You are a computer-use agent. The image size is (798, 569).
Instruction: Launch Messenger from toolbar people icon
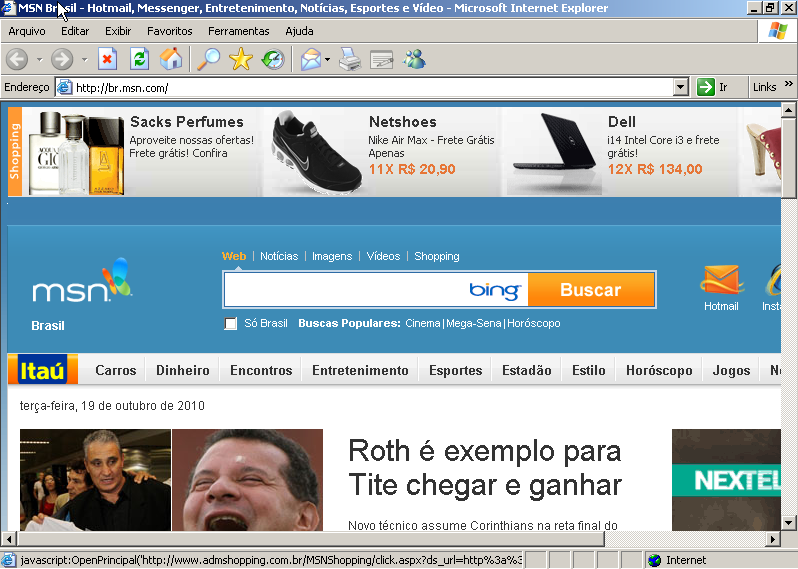(x=414, y=60)
